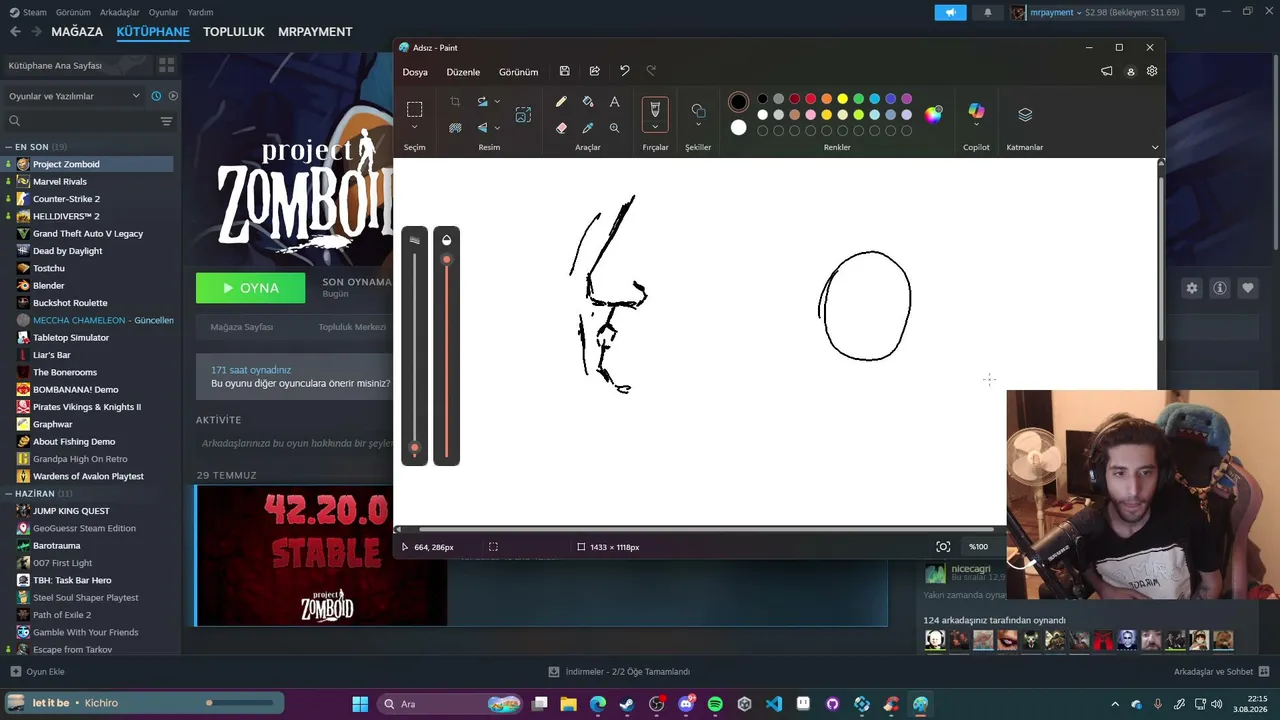Open Mağaza Sayfası link for Project Zomboid
1280x720 pixels.
241,327
